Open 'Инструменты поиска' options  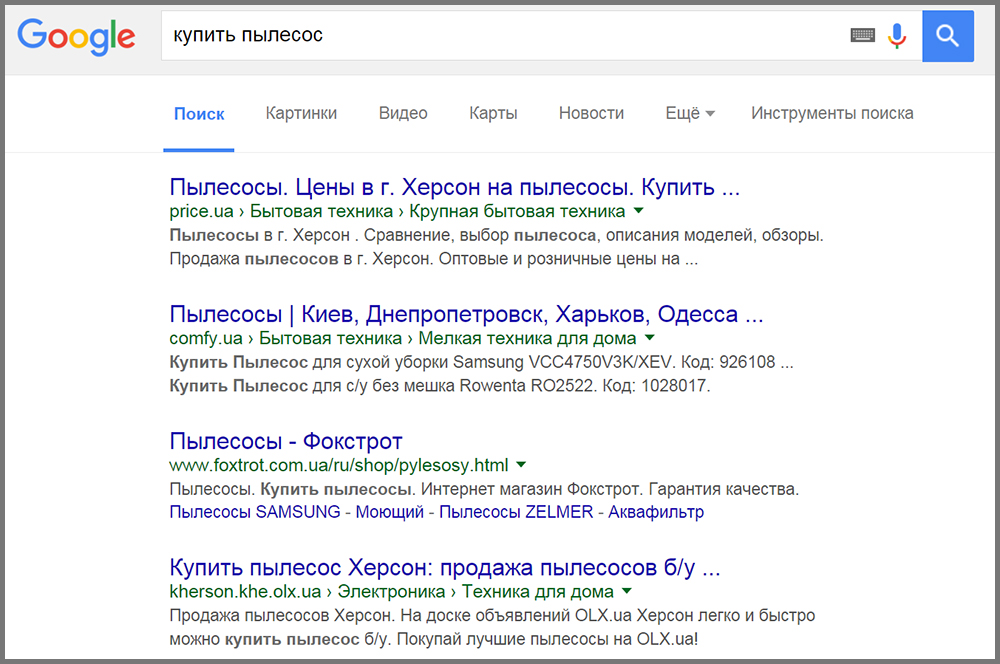tap(832, 113)
